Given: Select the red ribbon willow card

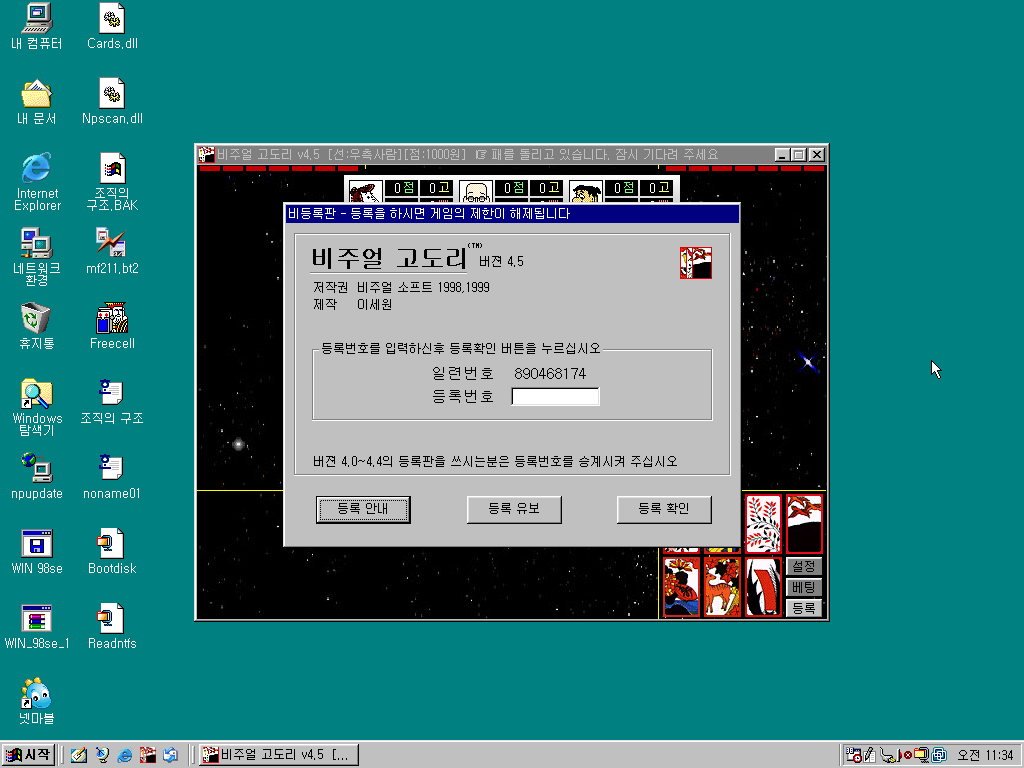Looking at the screenshot, I should [x=763, y=586].
